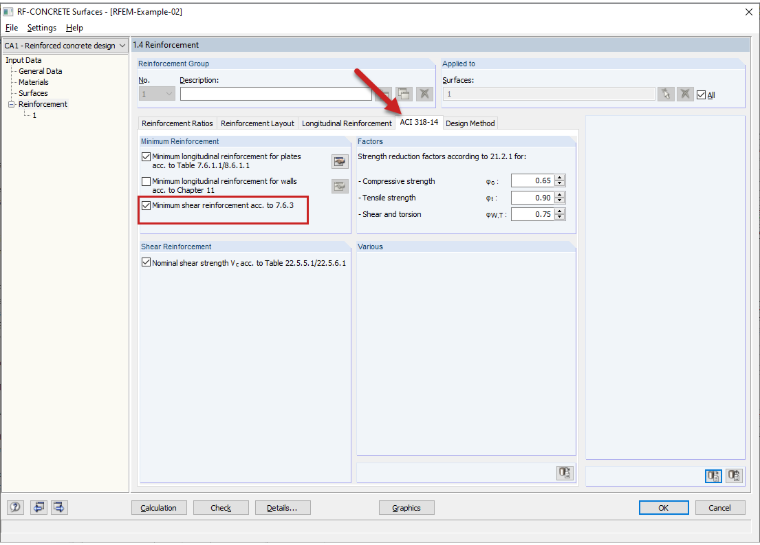Click the copy reinforcement group icon
This screenshot has height=545, width=760.
(404, 94)
